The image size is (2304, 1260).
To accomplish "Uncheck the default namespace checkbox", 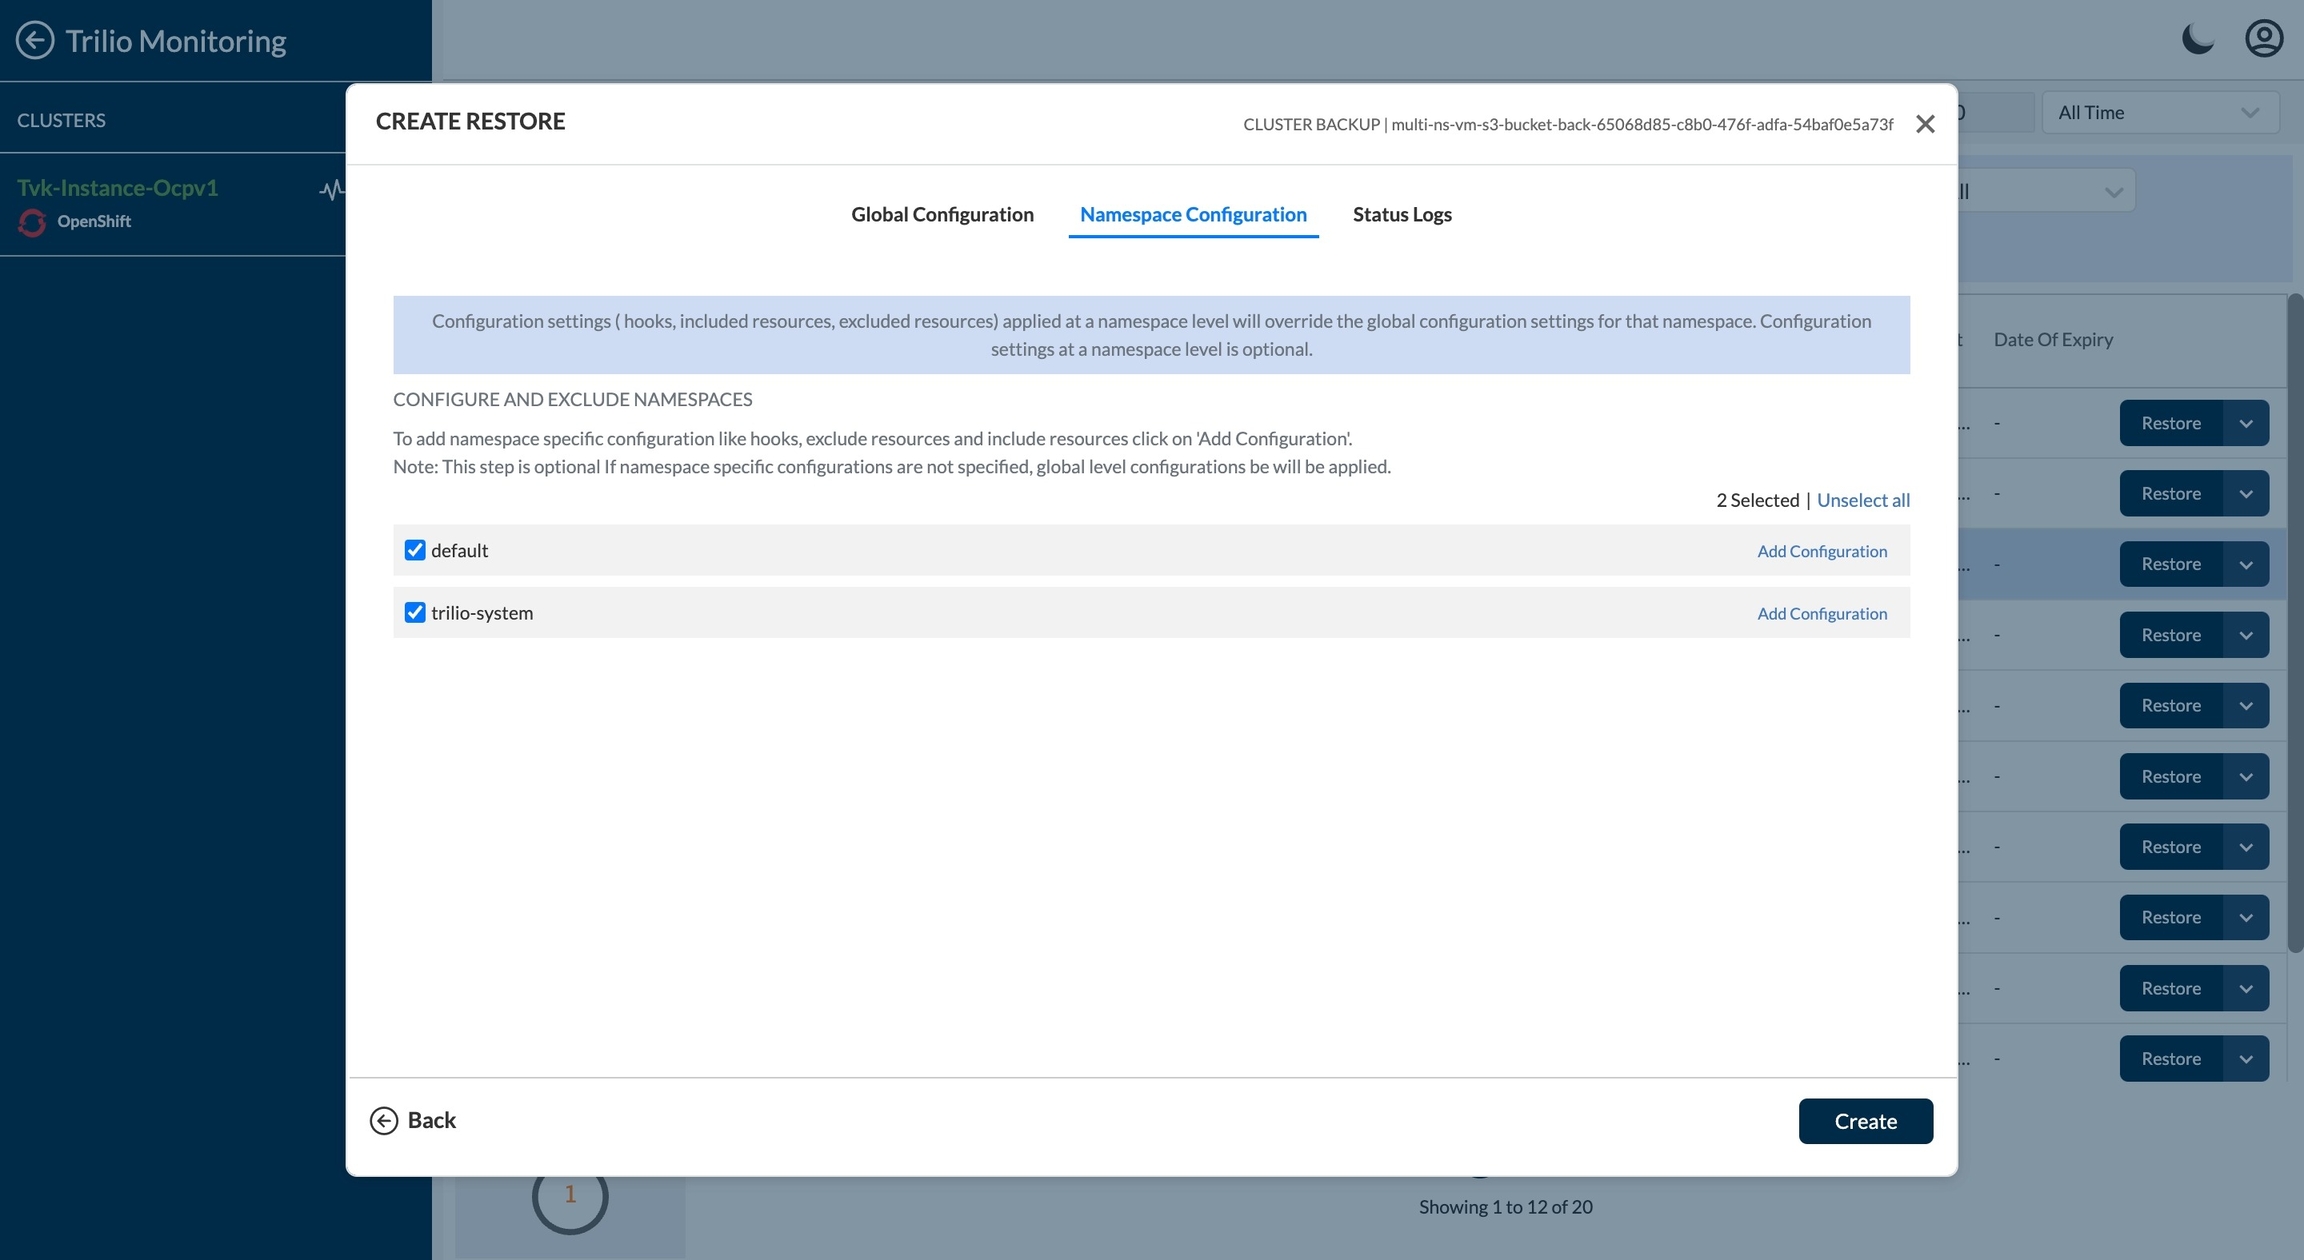I will coord(415,550).
